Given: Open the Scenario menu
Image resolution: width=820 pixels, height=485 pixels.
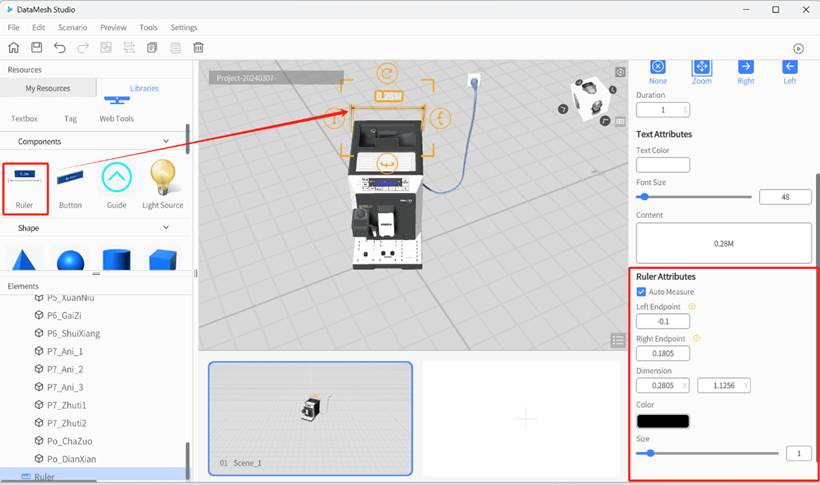Looking at the screenshot, I should [x=72, y=27].
